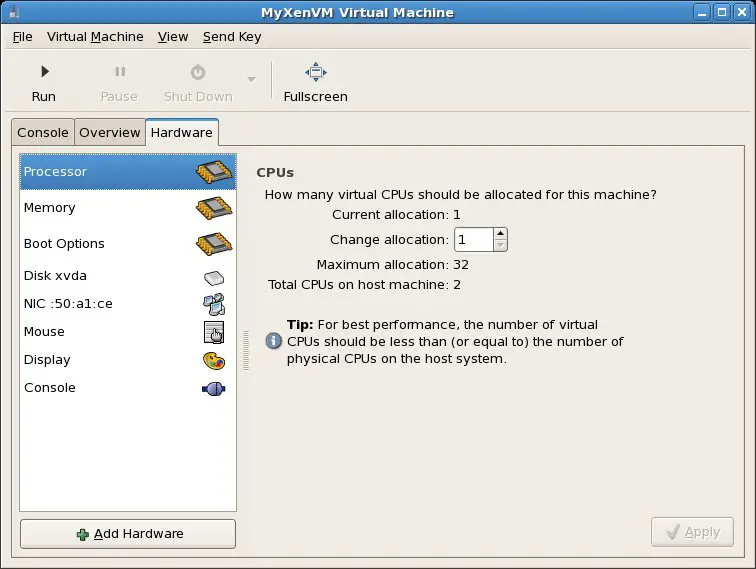Select the Hardware tab
This screenshot has width=756, height=569.
click(182, 132)
